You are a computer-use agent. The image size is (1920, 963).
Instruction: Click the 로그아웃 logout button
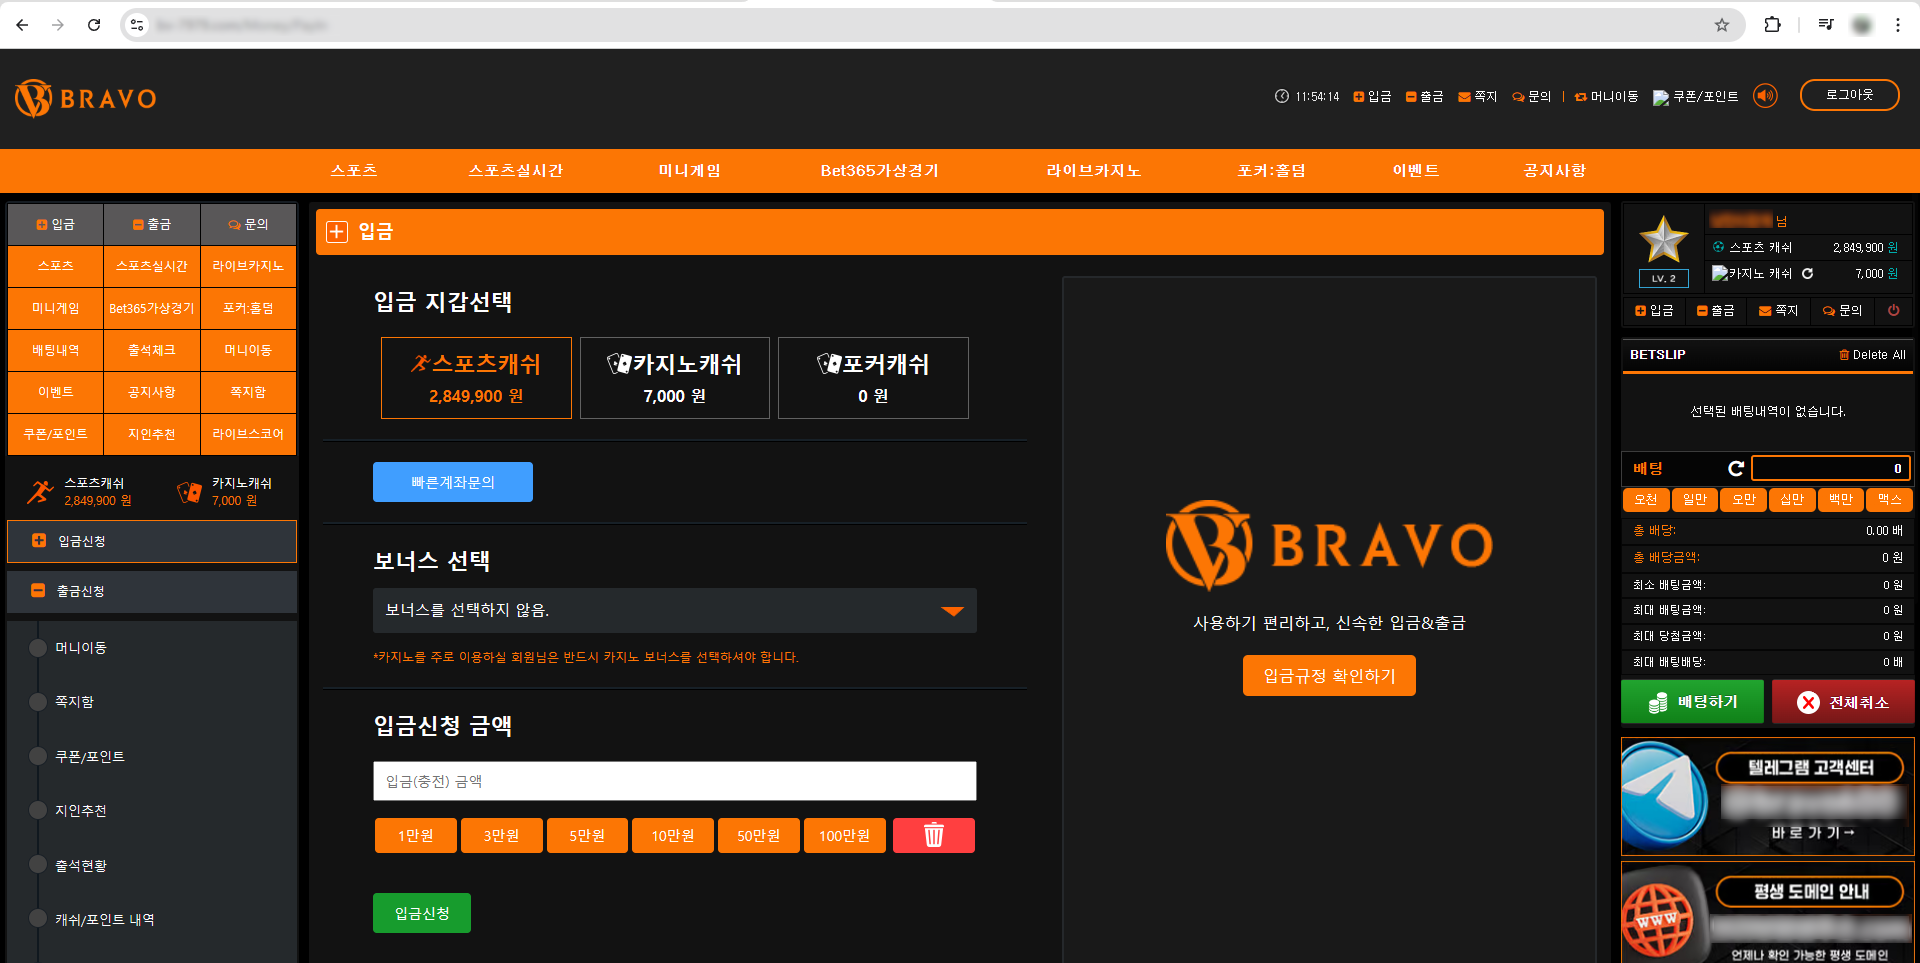[x=1849, y=95]
